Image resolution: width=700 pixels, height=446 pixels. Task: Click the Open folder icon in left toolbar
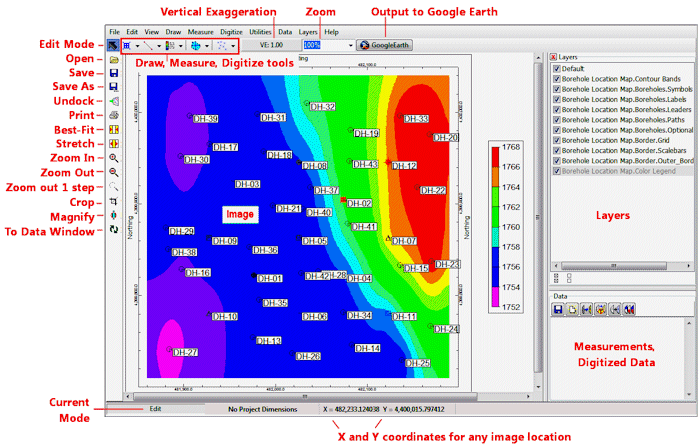pyautogui.click(x=113, y=60)
